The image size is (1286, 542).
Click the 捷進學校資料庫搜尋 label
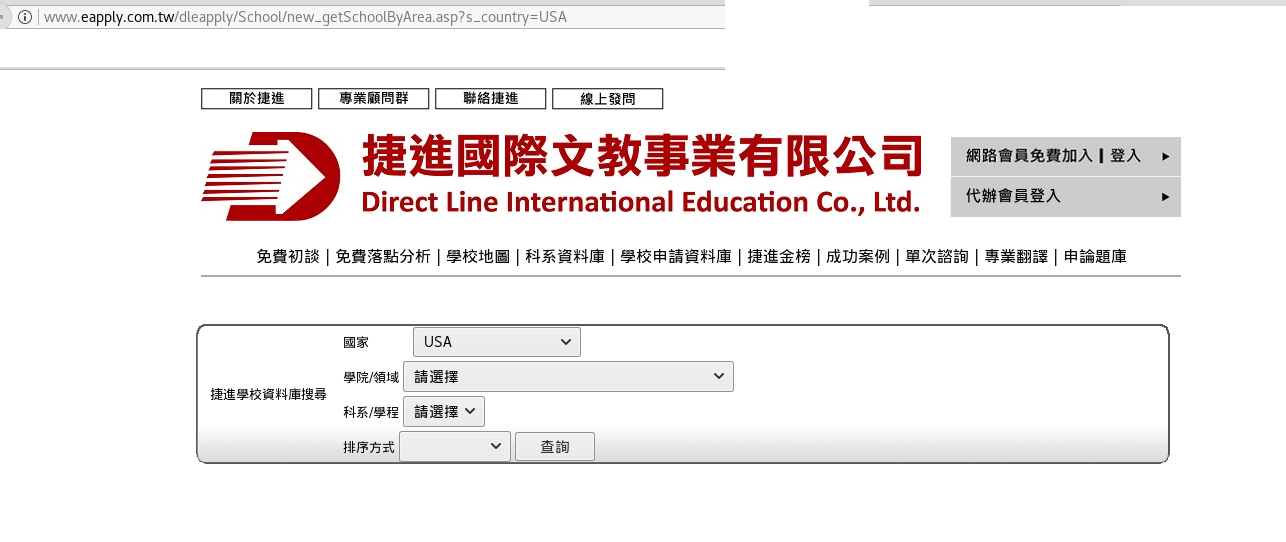coord(268,395)
